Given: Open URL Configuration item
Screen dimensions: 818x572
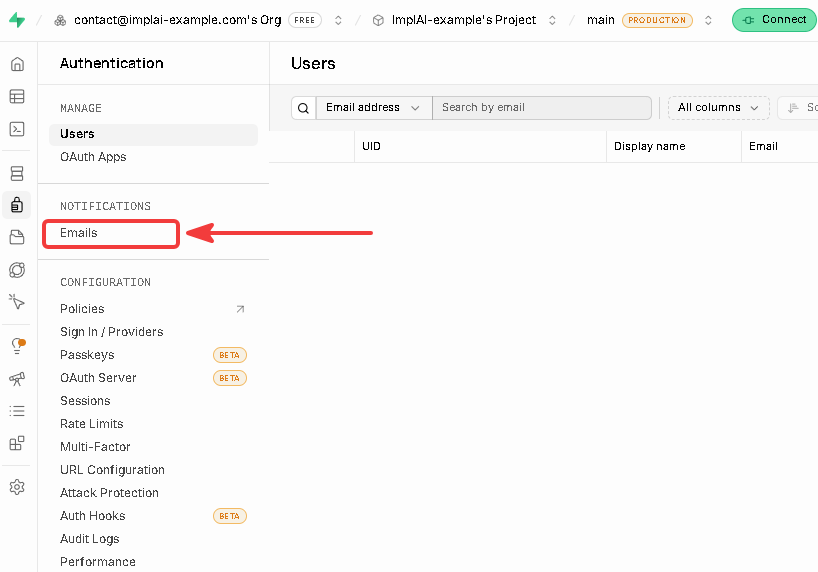Looking at the screenshot, I should 112,470.
